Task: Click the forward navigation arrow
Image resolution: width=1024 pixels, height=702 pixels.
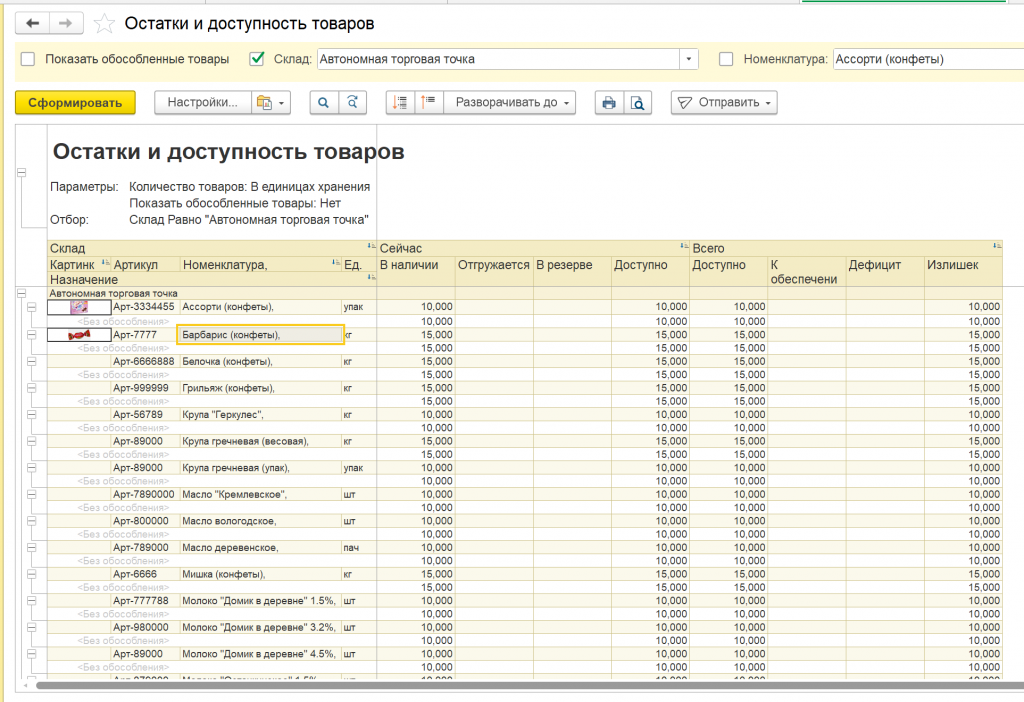Action: (x=66, y=23)
